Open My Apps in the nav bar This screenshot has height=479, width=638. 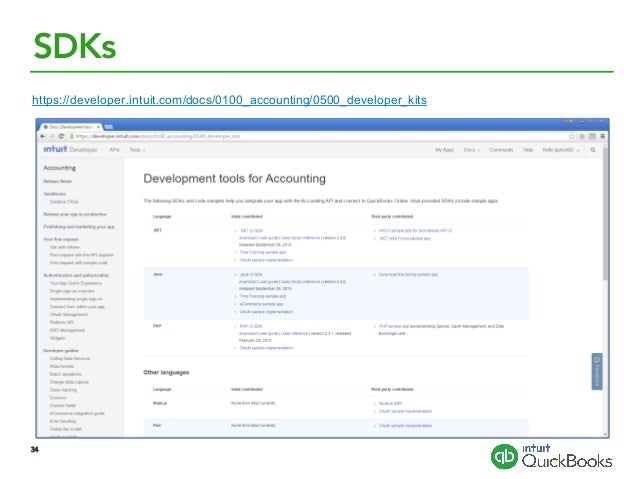pyautogui.click(x=444, y=150)
